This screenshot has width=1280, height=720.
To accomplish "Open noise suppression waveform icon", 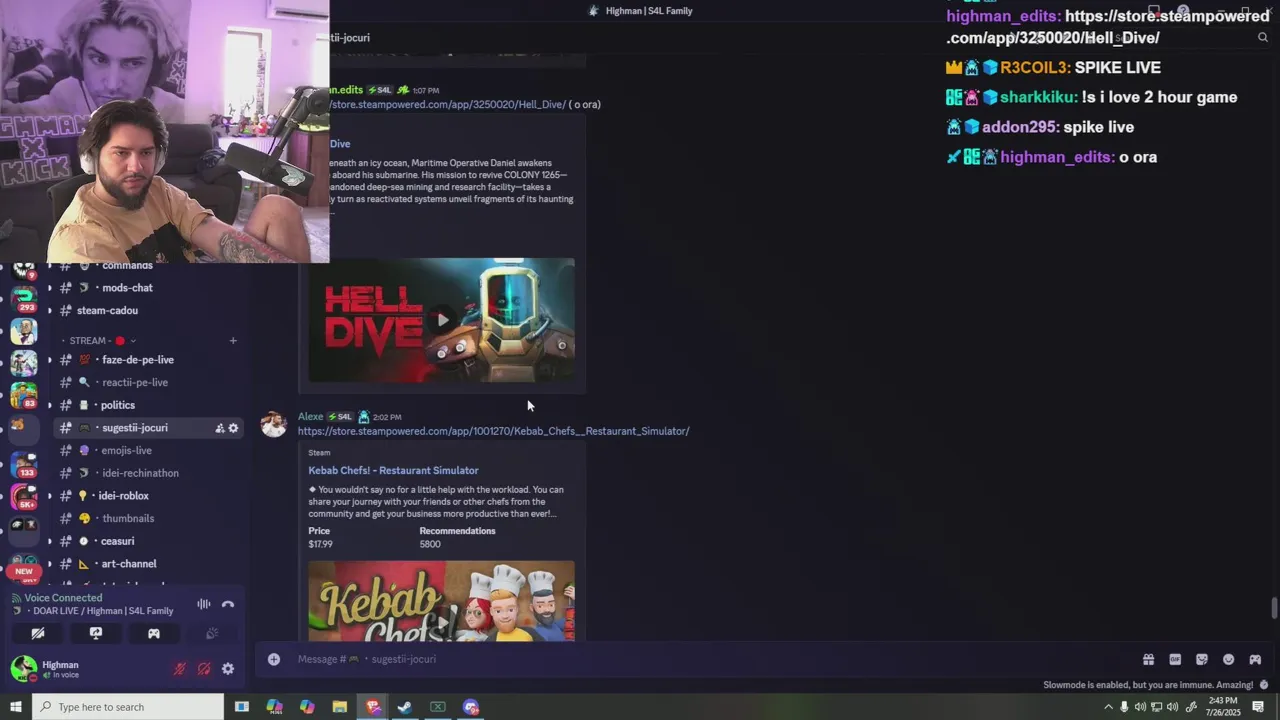I will (x=204, y=604).
